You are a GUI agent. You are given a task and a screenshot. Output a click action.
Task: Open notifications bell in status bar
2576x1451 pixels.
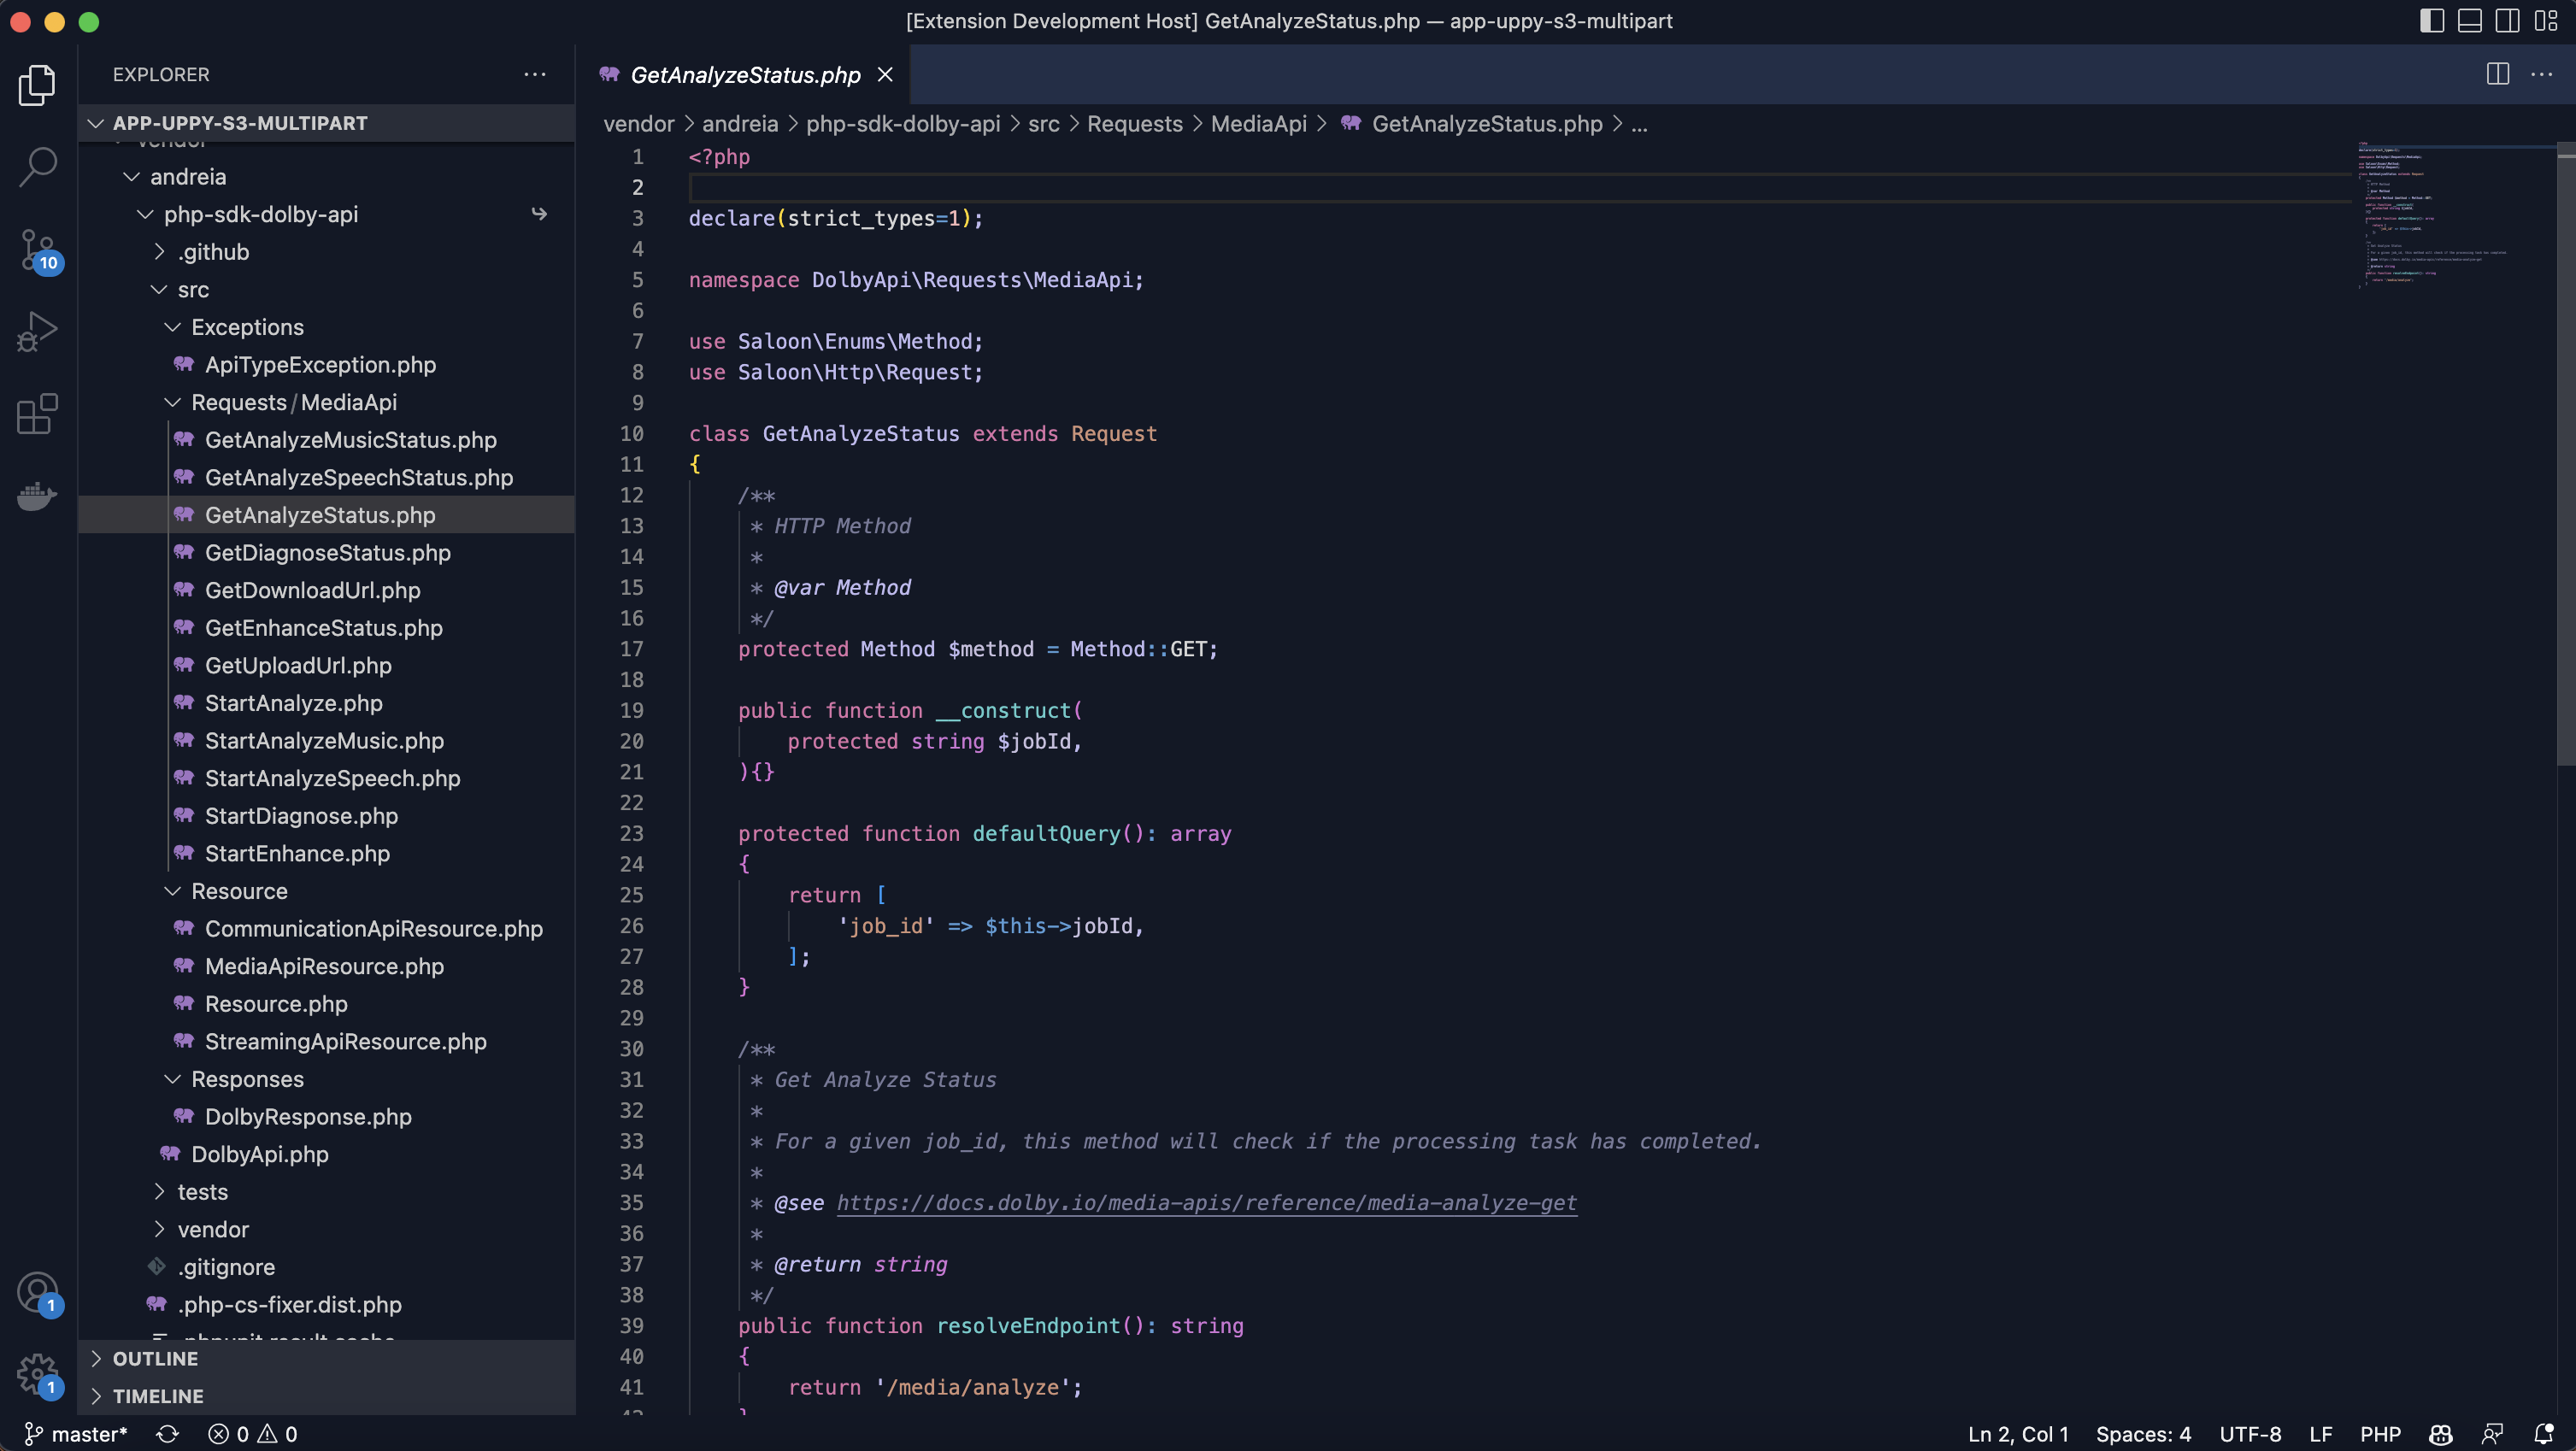(2544, 1434)
